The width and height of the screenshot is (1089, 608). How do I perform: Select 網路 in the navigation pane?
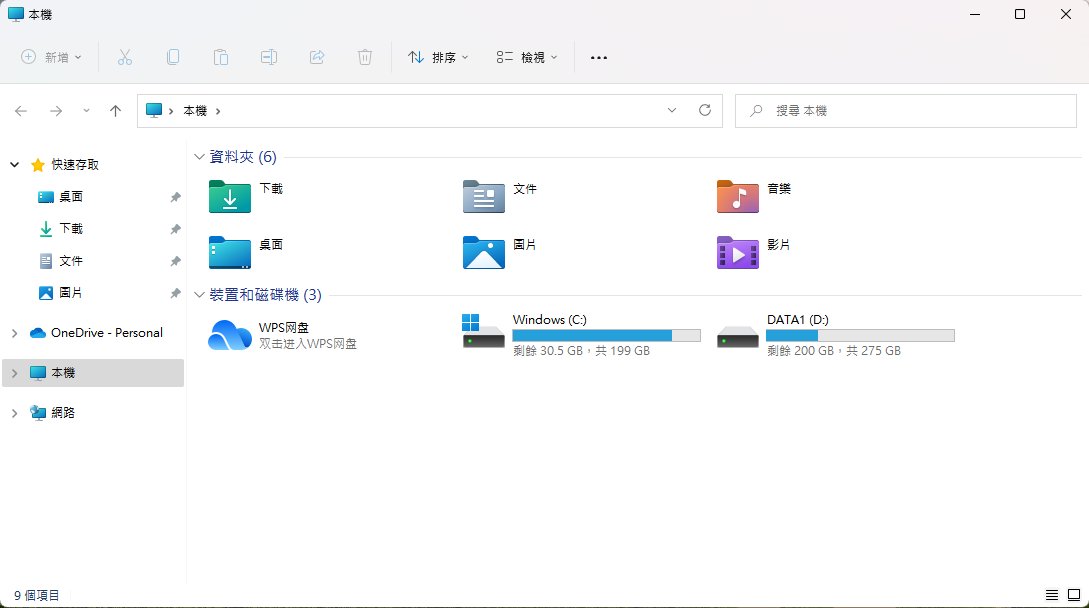[x=62, y=412]
